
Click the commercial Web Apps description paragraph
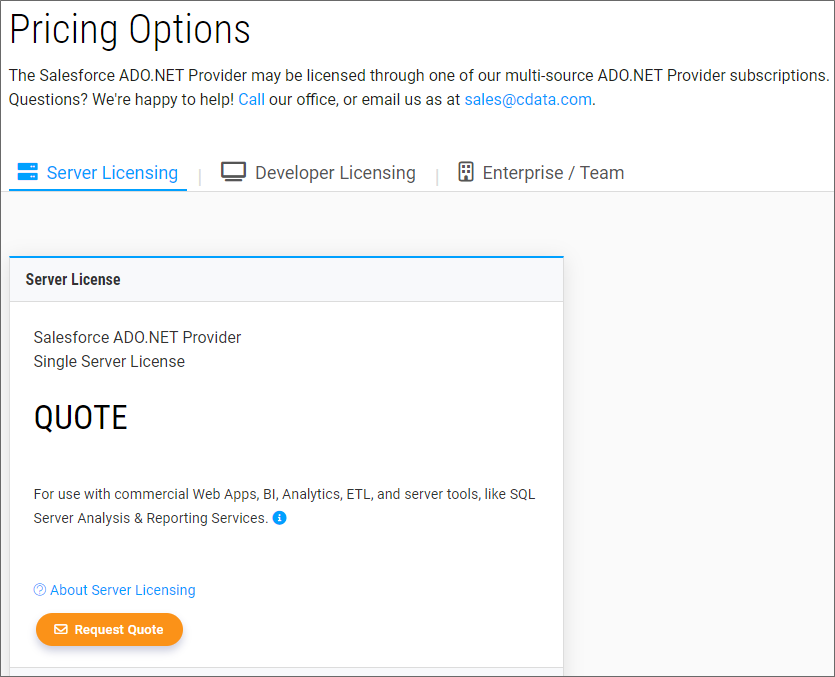tap(284, 494)
